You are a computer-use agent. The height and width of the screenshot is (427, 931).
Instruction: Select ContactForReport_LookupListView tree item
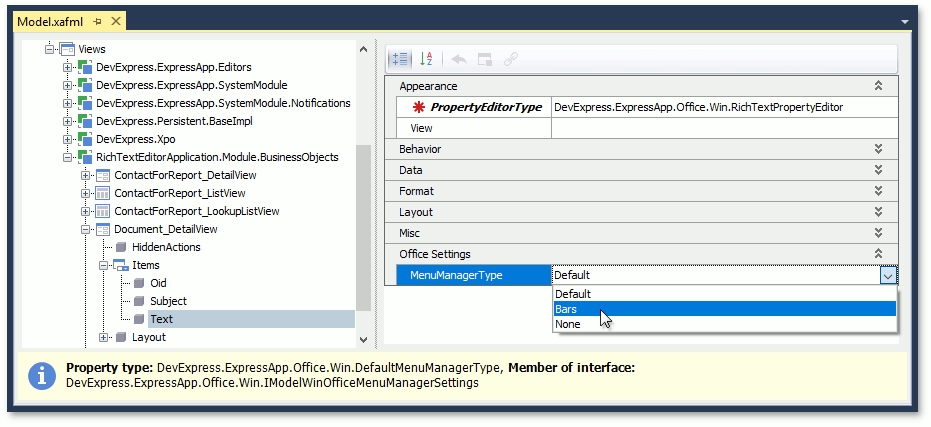[x=197, y=211]
